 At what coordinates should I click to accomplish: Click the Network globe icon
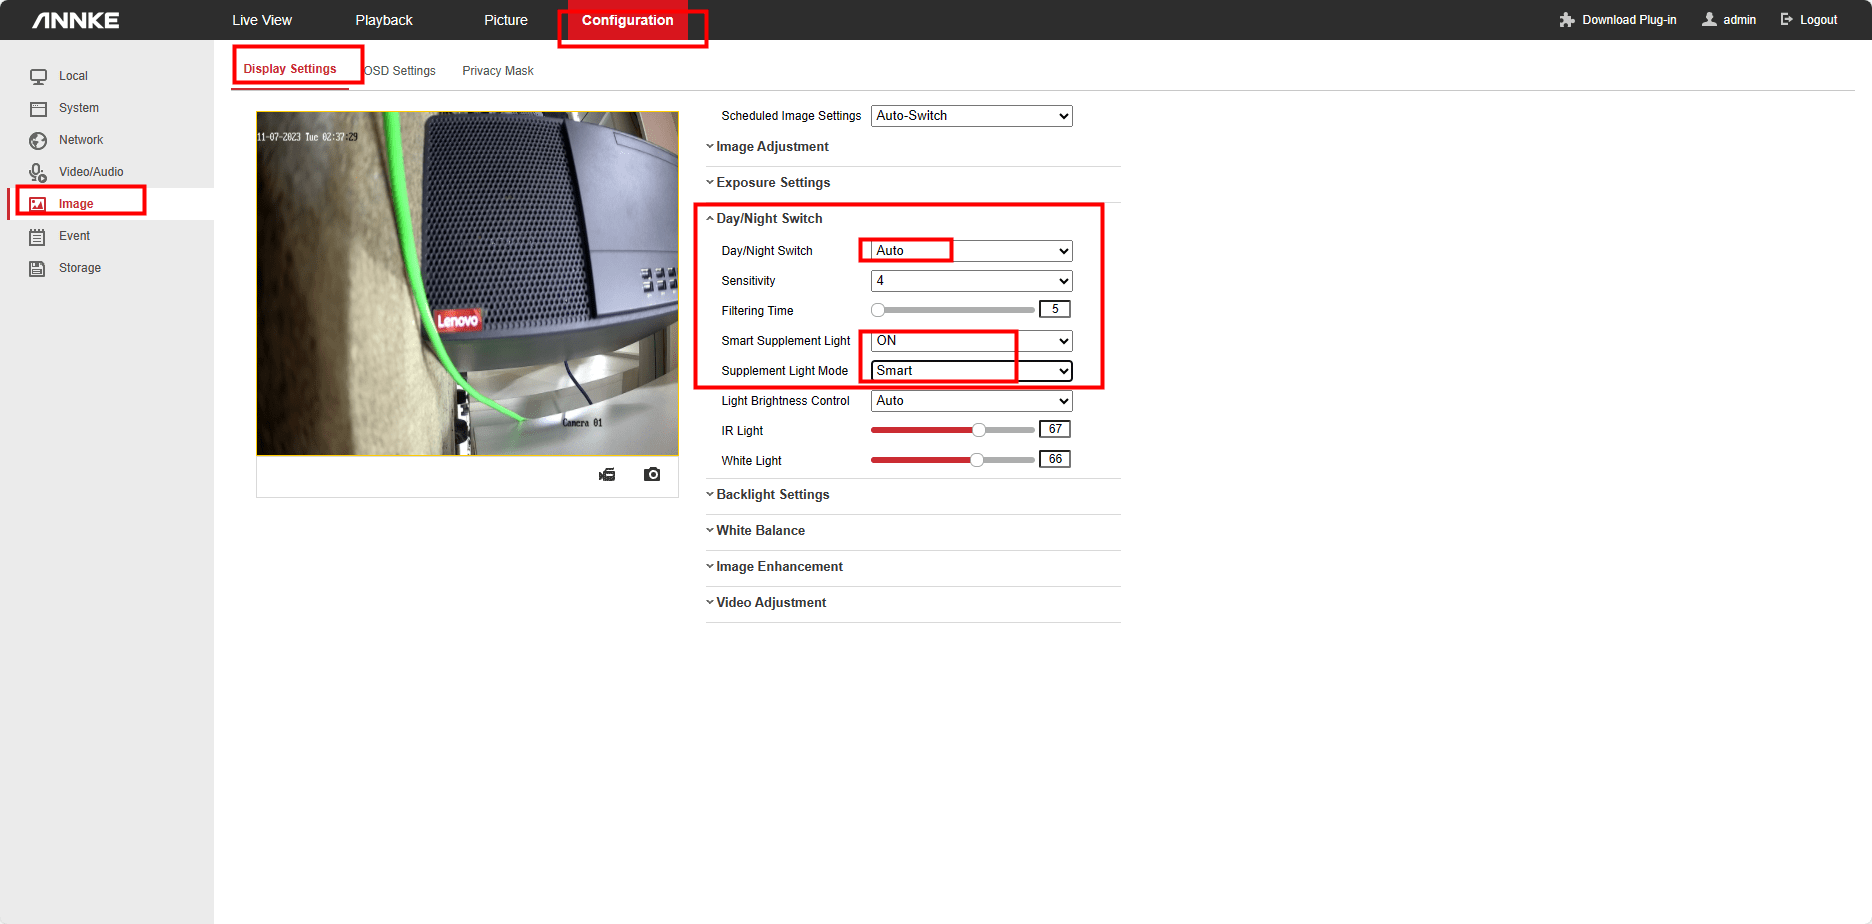click(38, 140)
